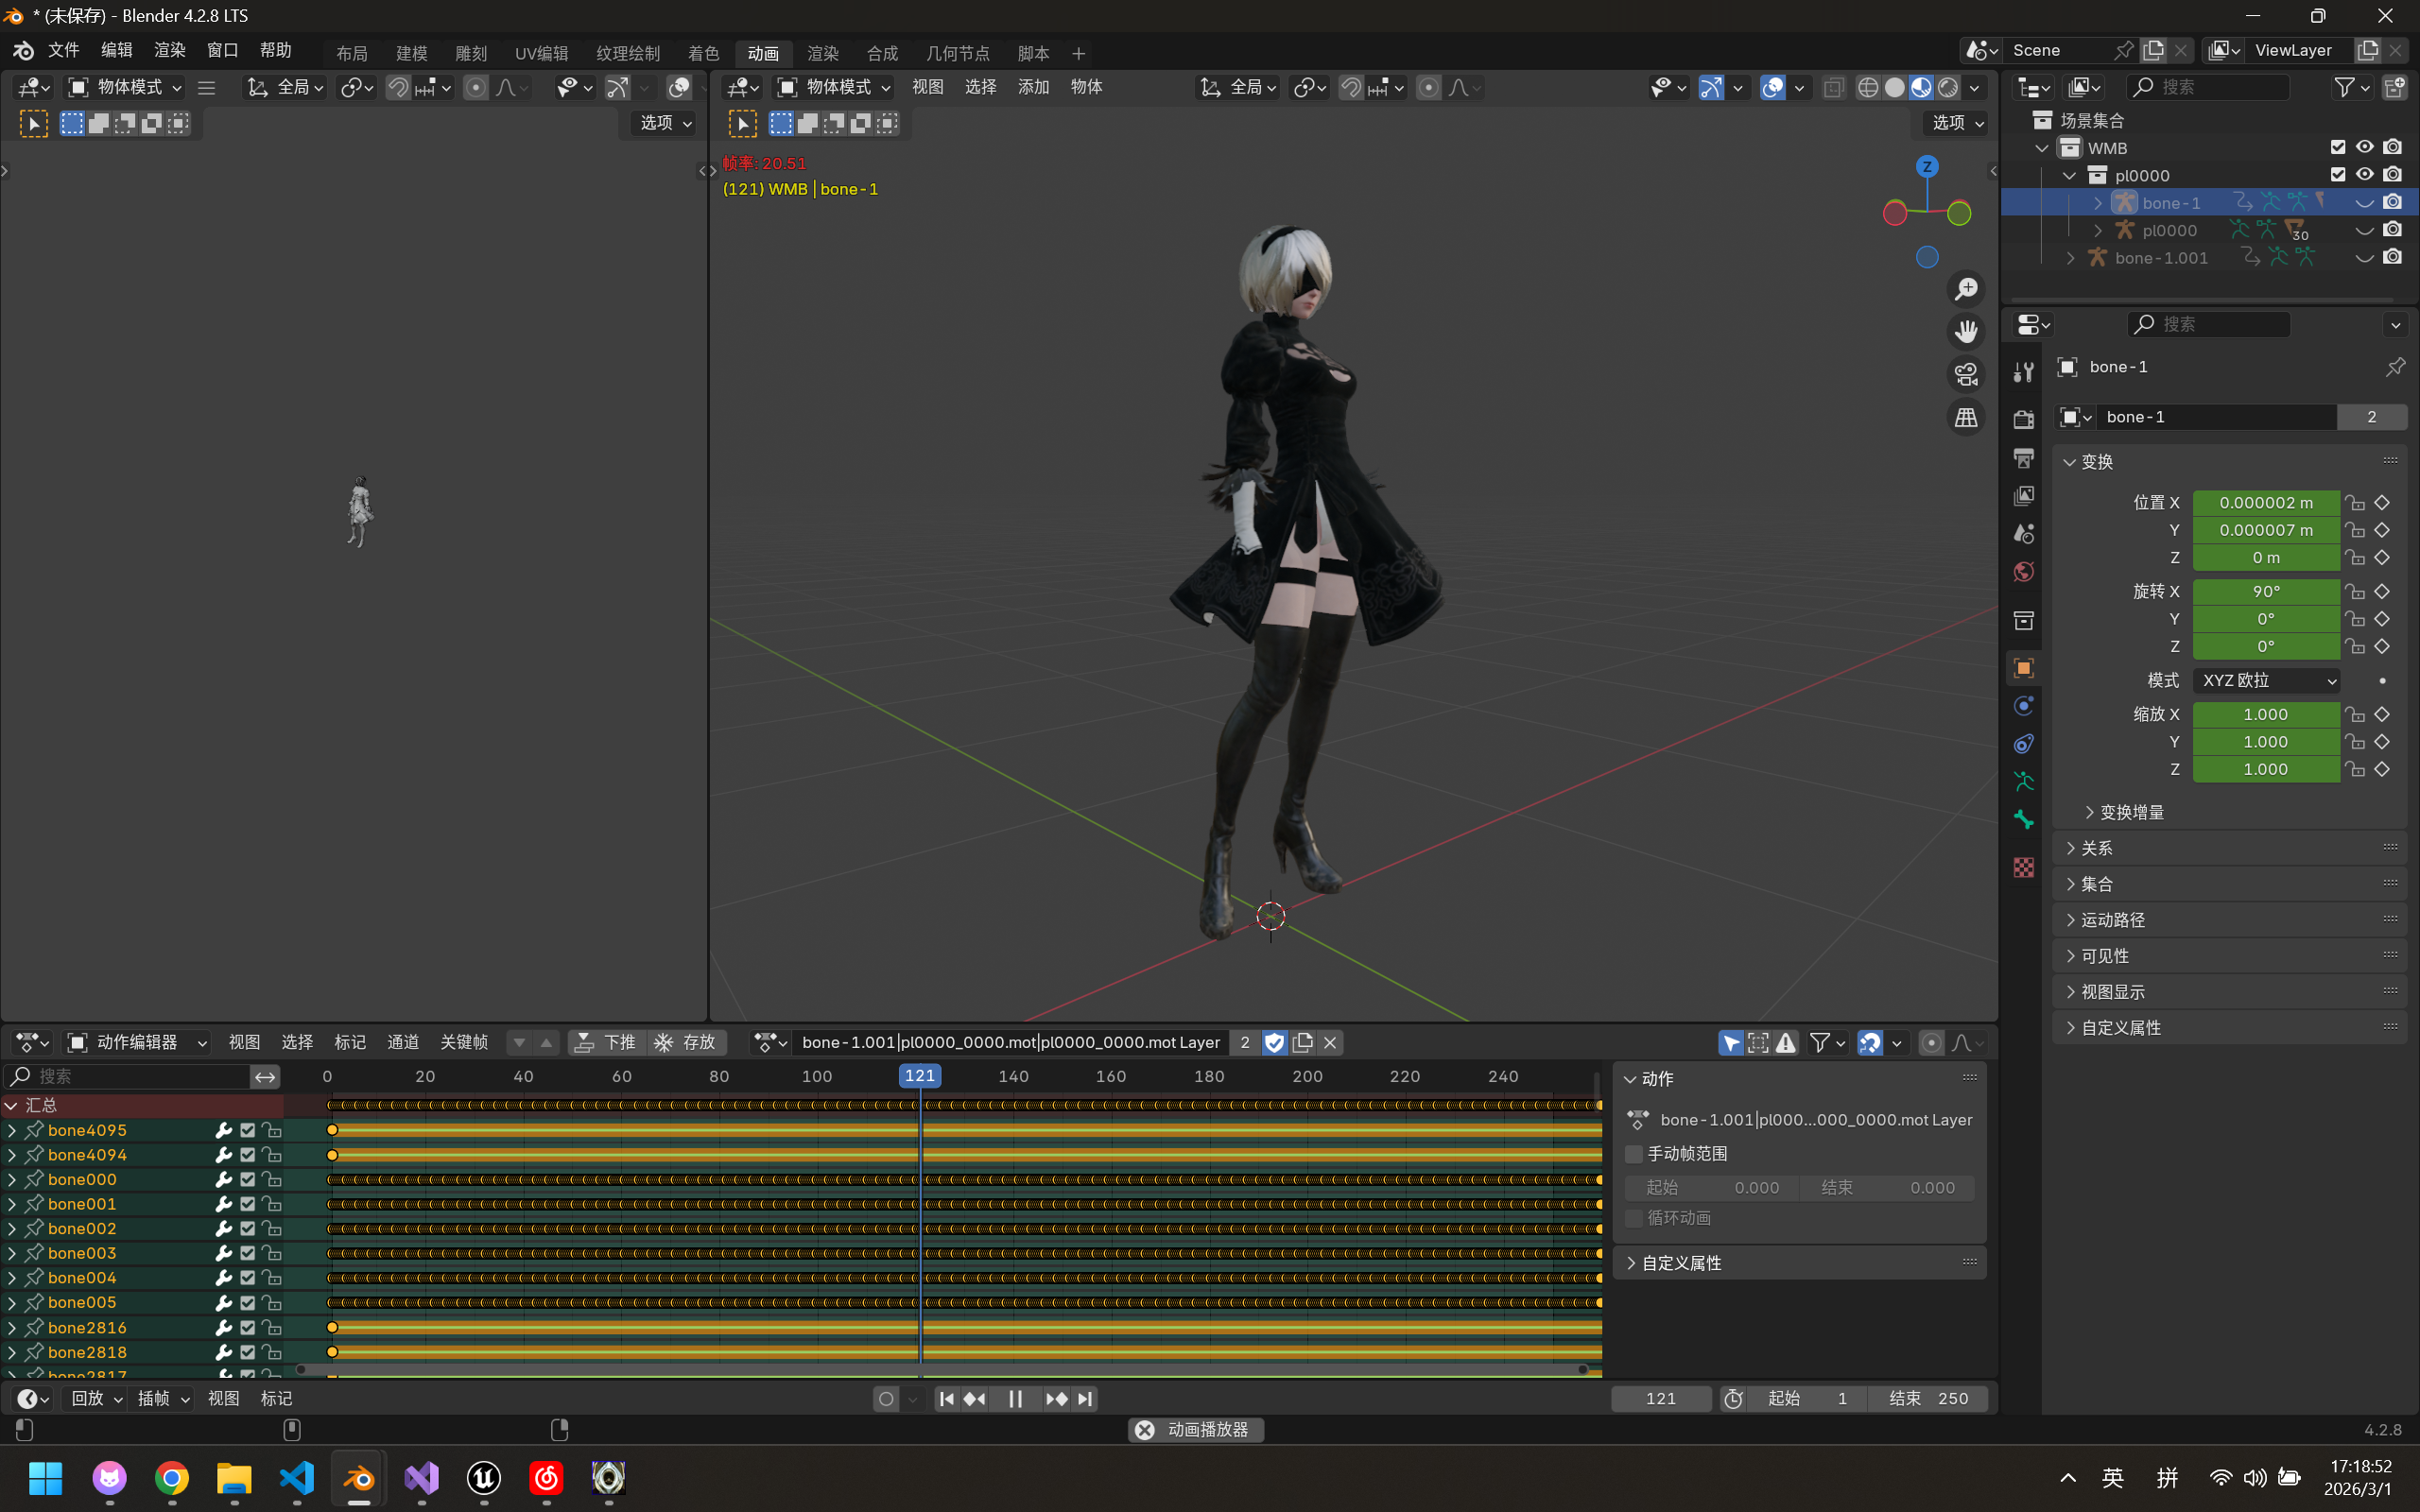2420x1512 pixels.
Task: Pause animation with the playback button
Action: point(1015,1398)
